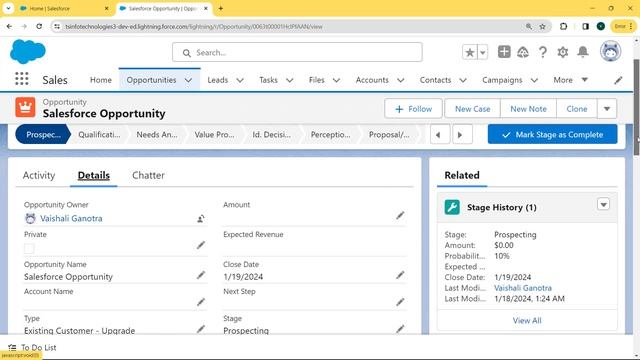Image resolution: width=640 pixels, height=360 pixels.
Task: Click the Stage History wrench icon
Action: tap(452, 207)
